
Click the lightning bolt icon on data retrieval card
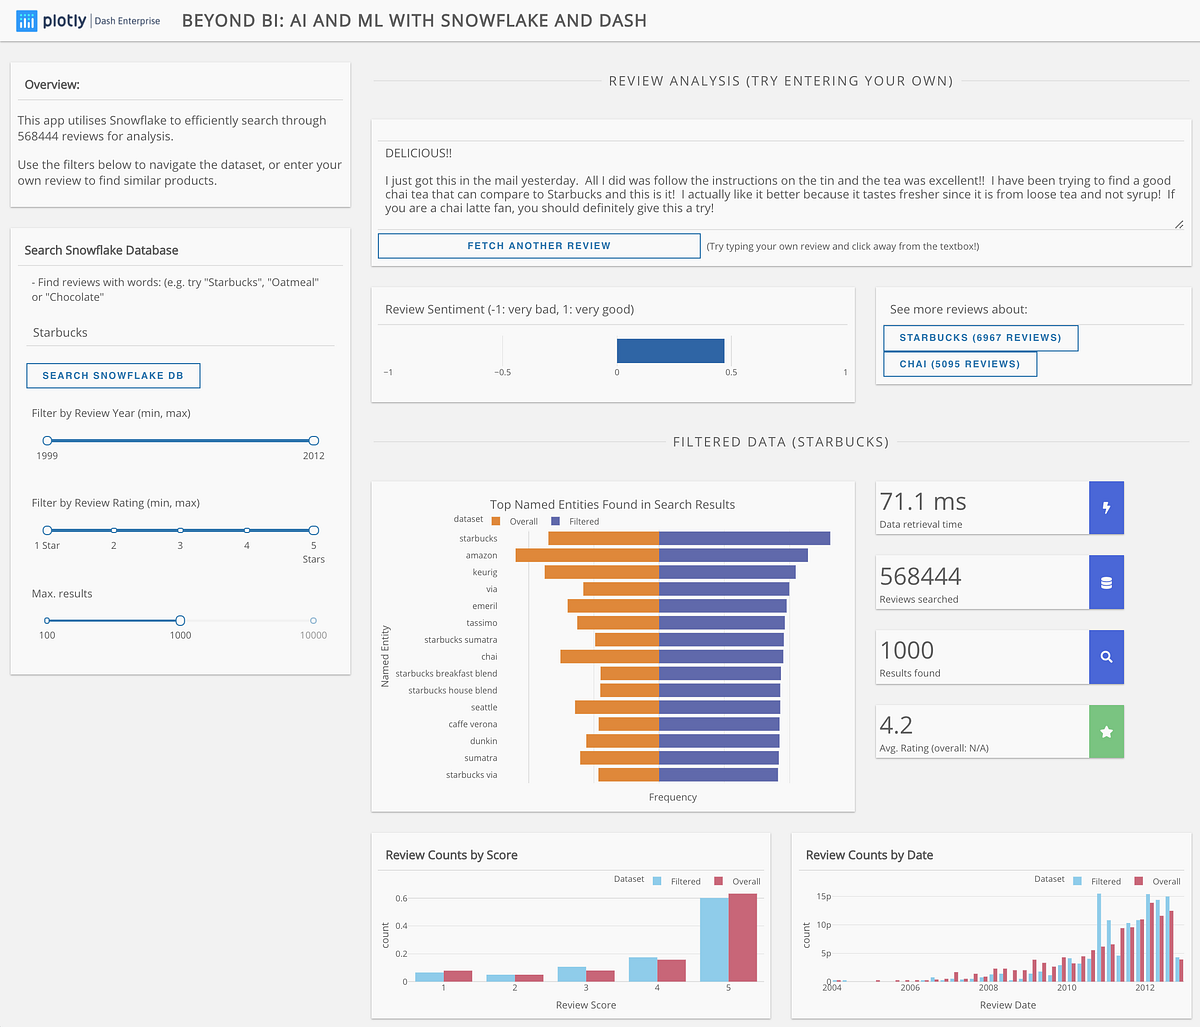(x=1107, y=507)
